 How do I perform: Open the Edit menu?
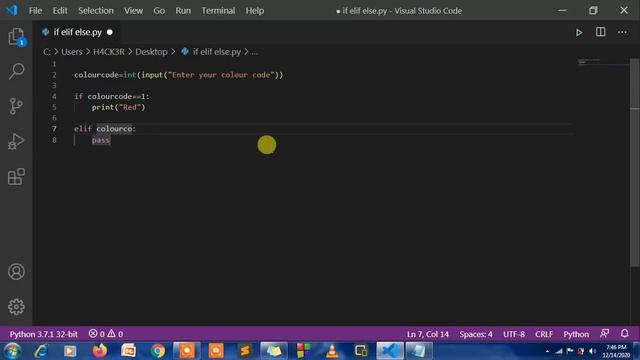click(x=60, y=11)
